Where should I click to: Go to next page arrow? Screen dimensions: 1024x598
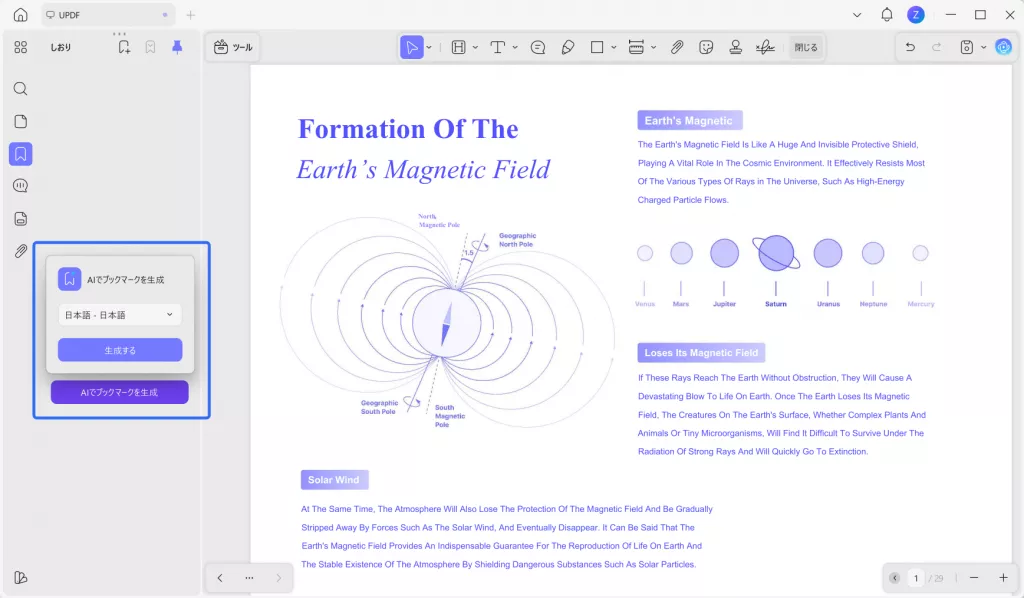click(278, 578)
